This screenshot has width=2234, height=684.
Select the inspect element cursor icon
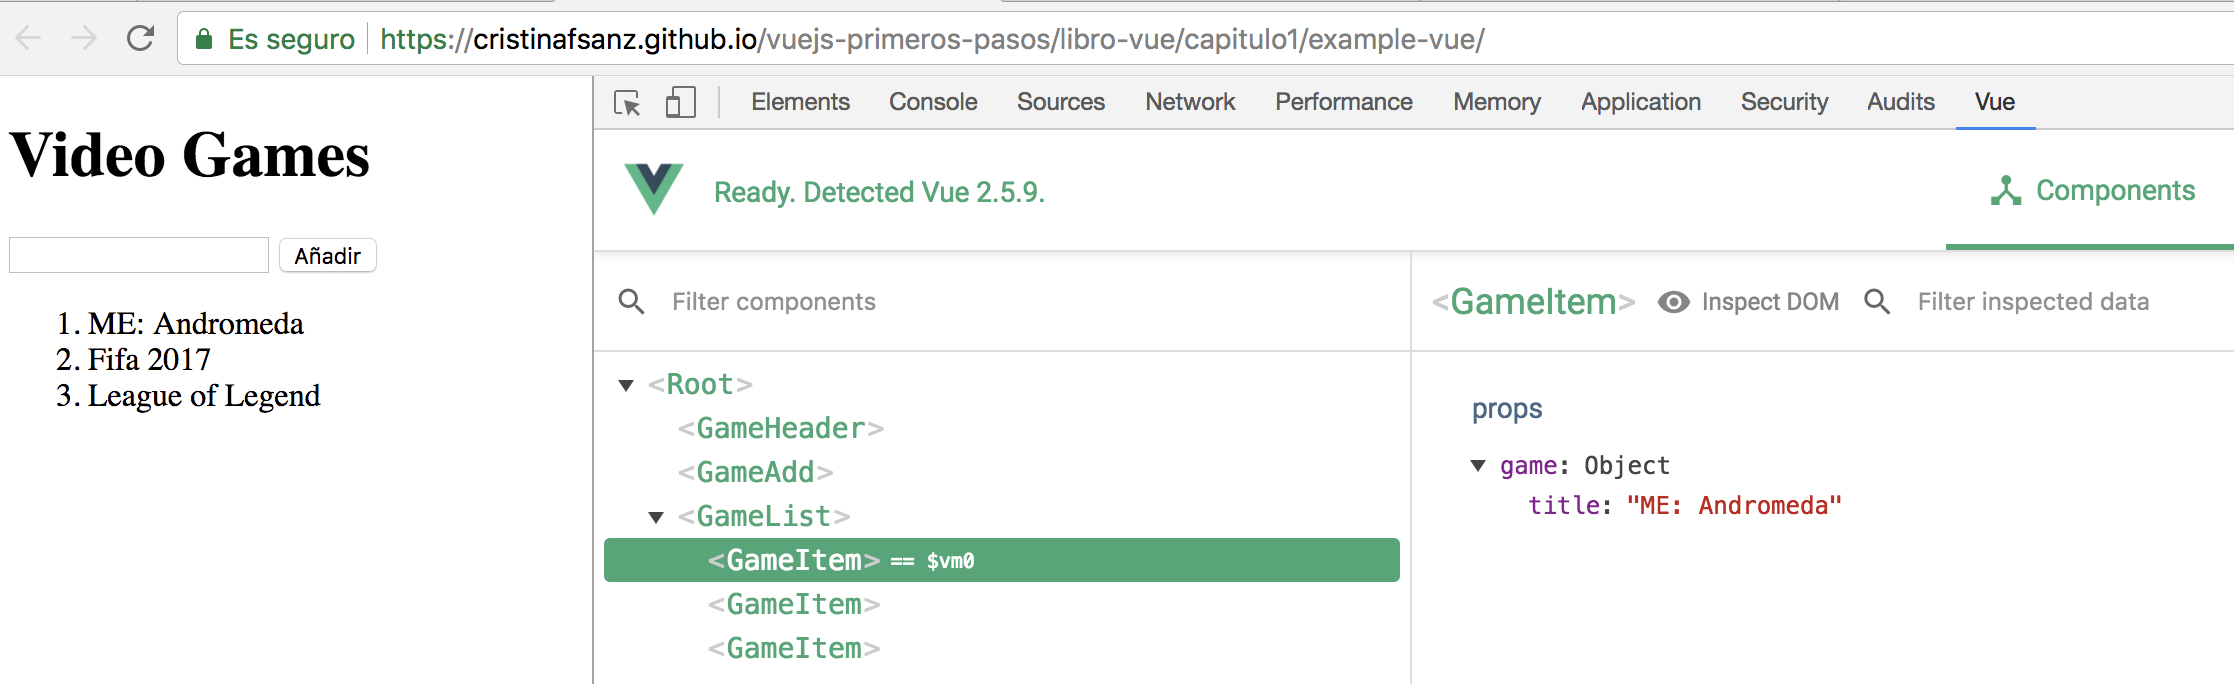click(626, 103)
